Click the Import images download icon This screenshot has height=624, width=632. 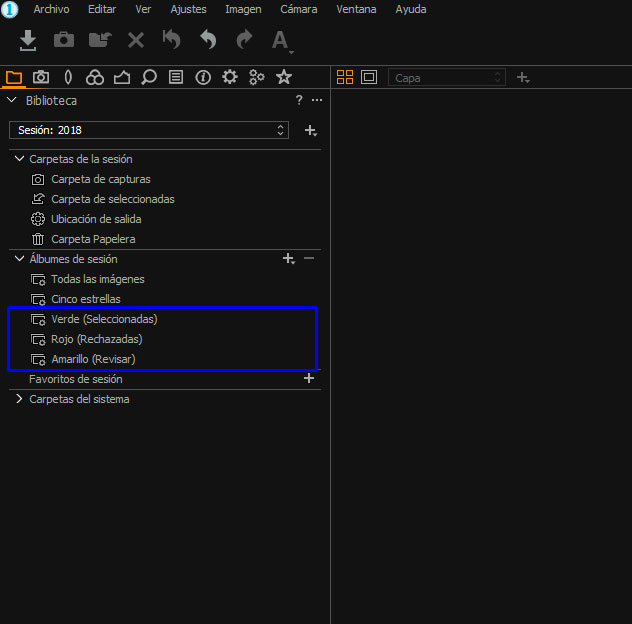(x=29, y=40)
